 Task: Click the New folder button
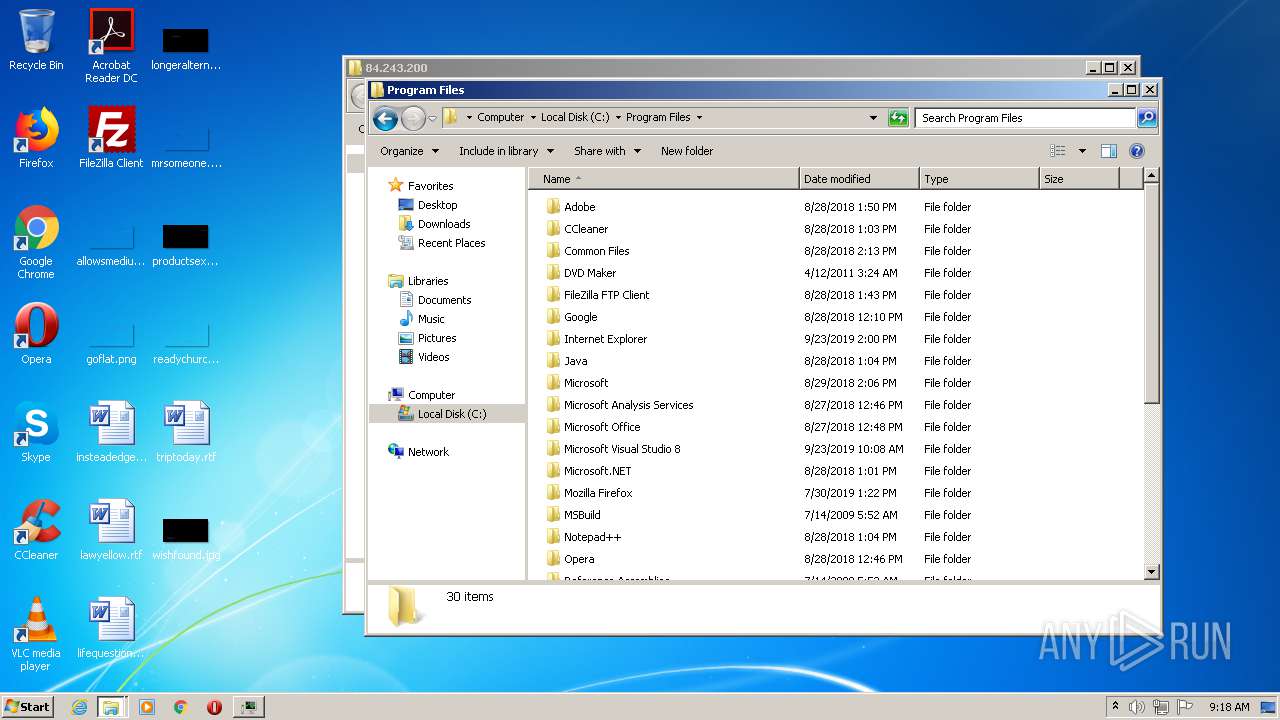pyautogui.click(x=687, y=151)
